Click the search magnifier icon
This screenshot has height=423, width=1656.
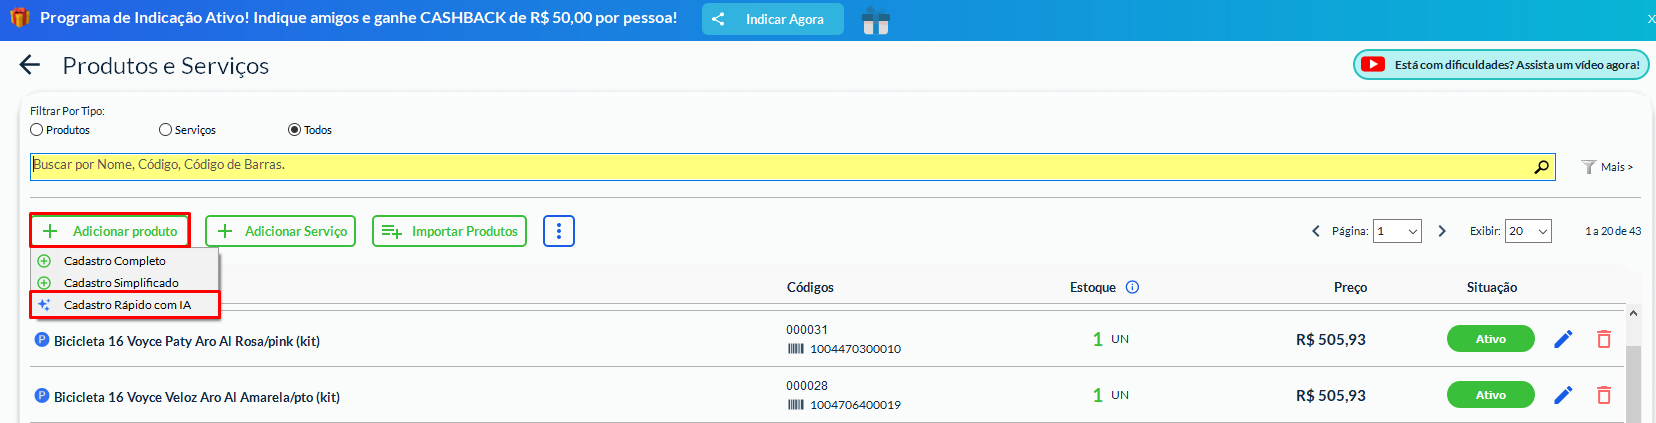pyautogui.click(x=1541, y=167)
